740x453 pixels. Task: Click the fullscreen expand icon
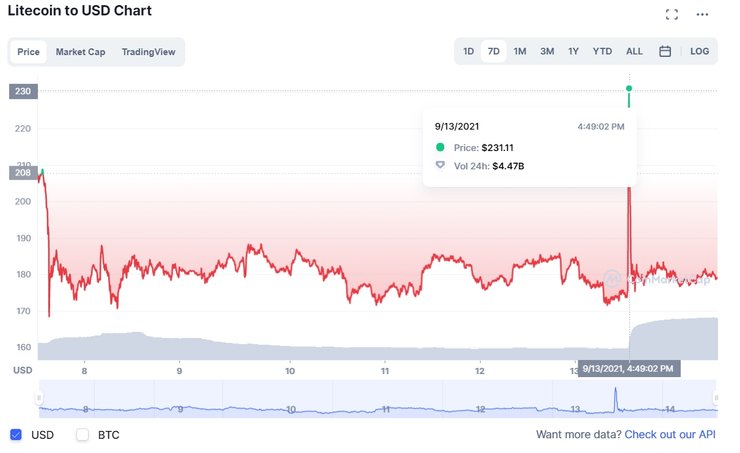tap(672, 15)
